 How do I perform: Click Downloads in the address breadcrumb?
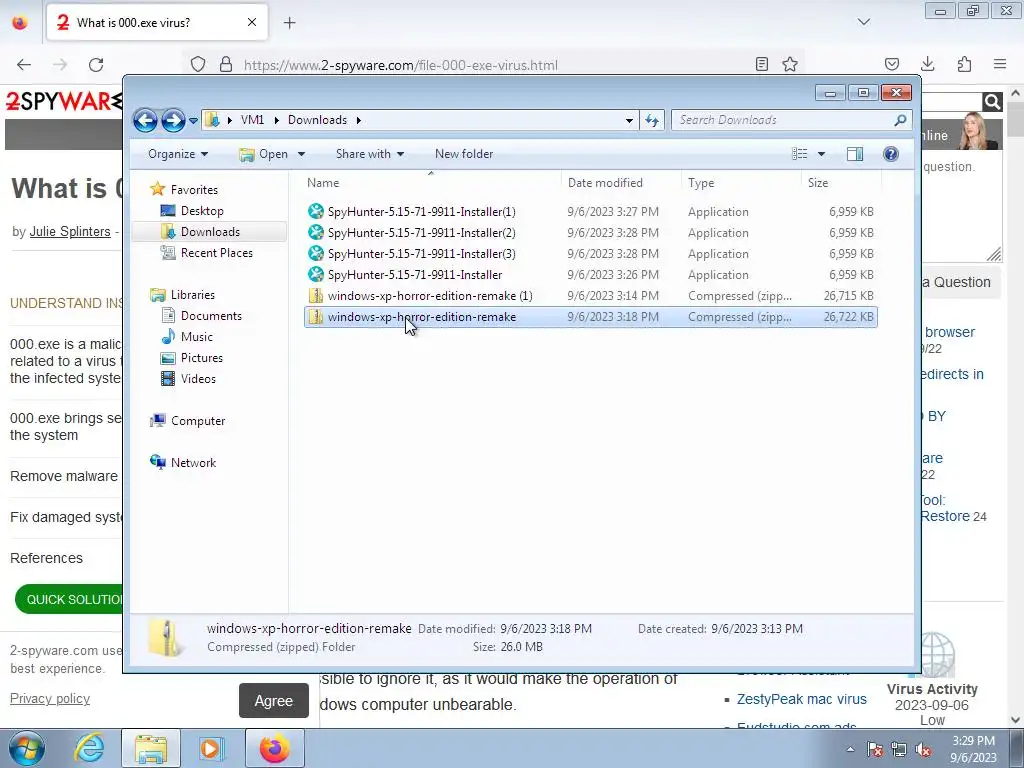tap(317, 120)
